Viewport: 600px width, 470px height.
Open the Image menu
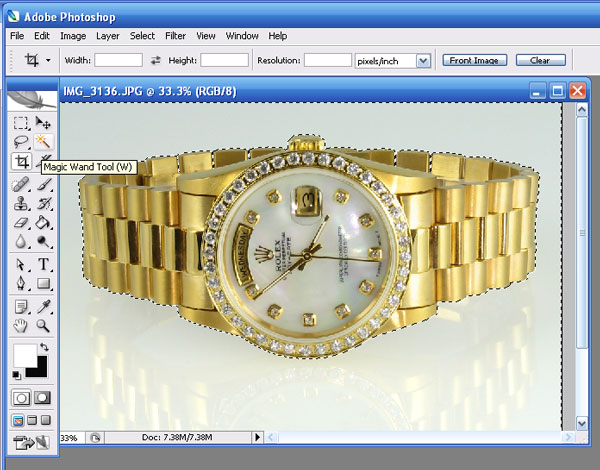(73, 36)
